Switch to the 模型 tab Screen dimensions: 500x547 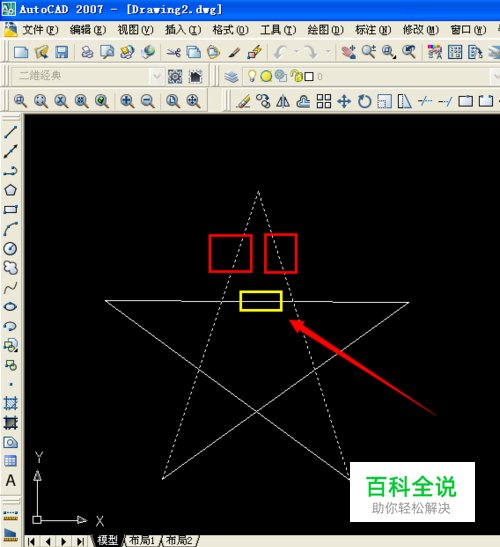click(107, 540)
